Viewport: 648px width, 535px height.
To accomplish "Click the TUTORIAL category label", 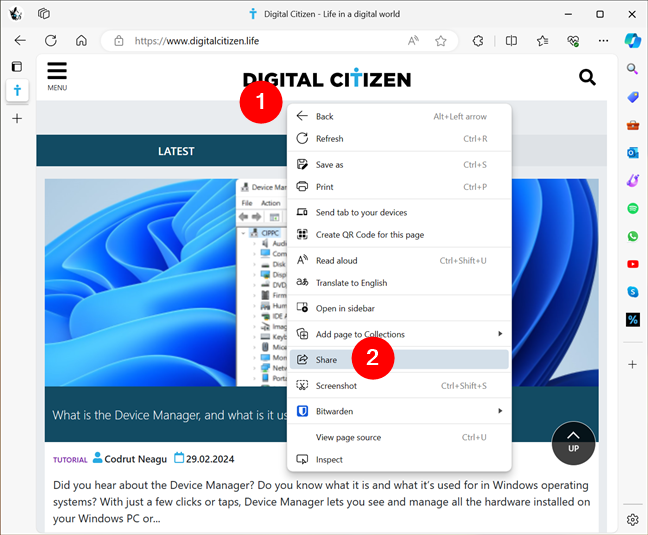I will tap(70, 460).
